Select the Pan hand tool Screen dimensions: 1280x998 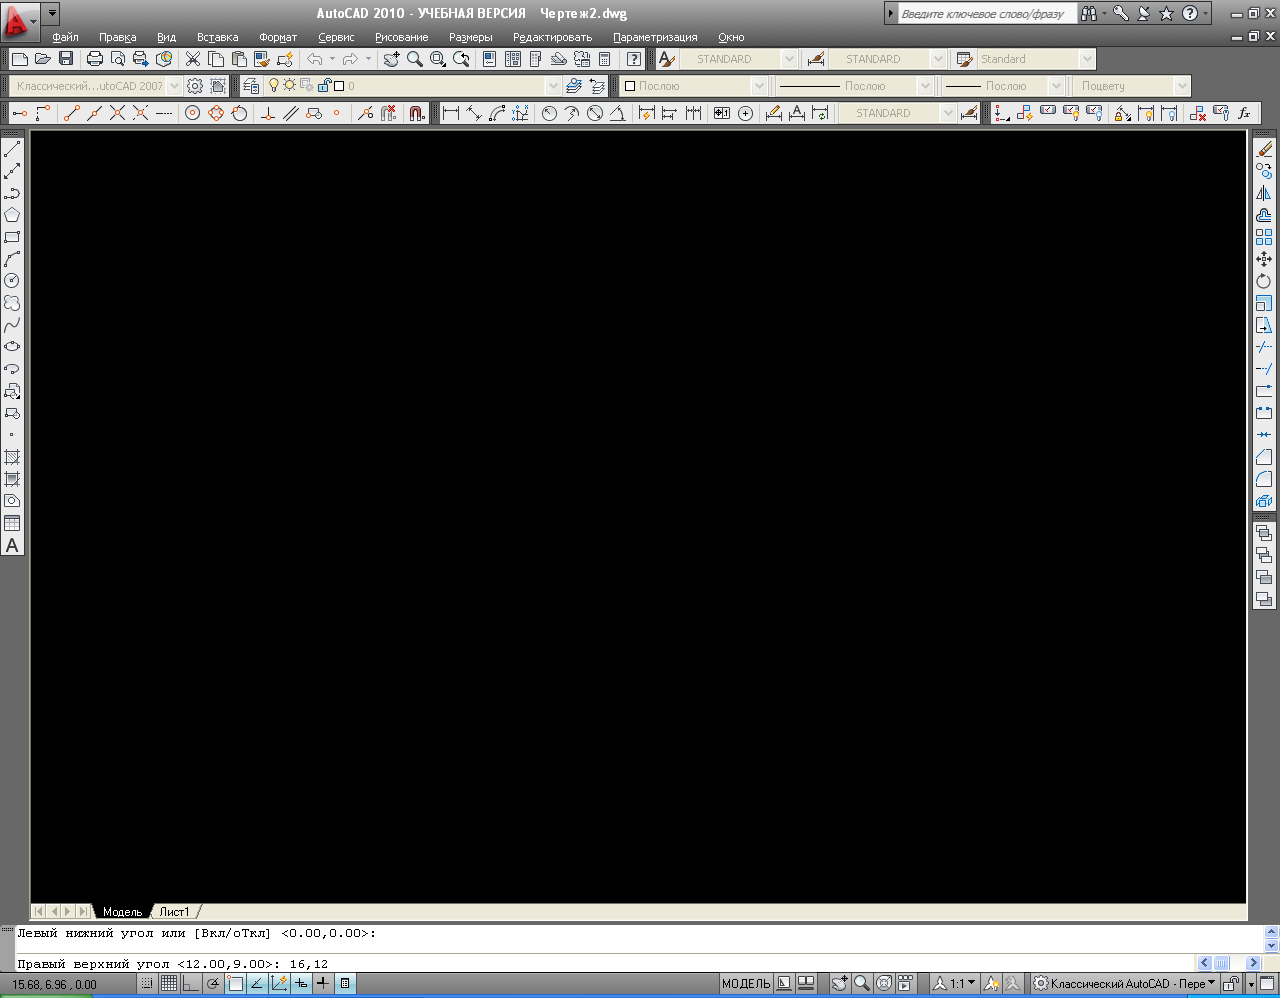[391, 59]
